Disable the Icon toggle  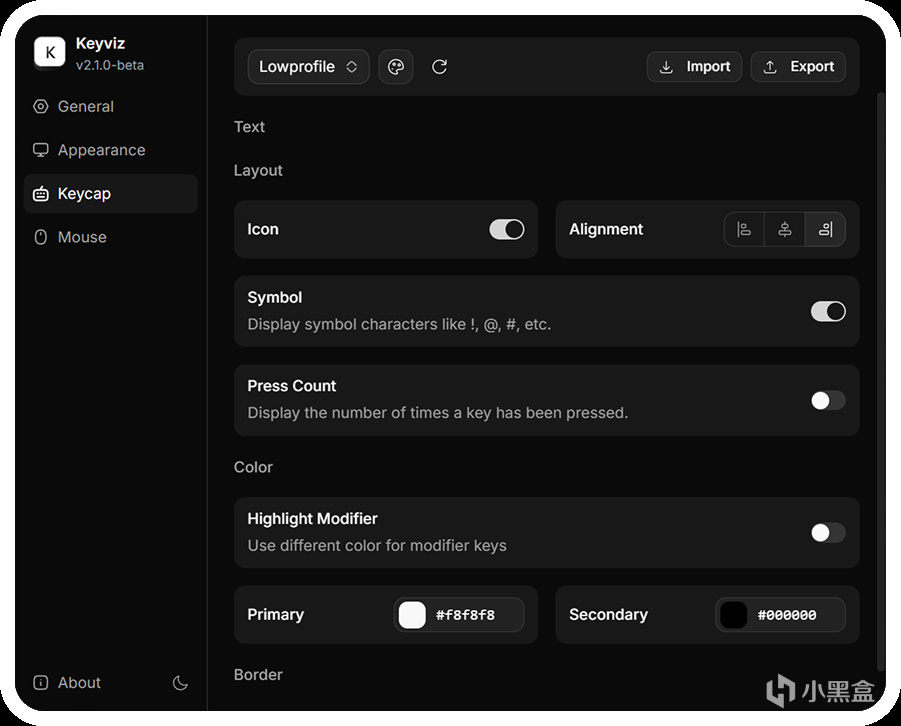(x=506, y=229)
